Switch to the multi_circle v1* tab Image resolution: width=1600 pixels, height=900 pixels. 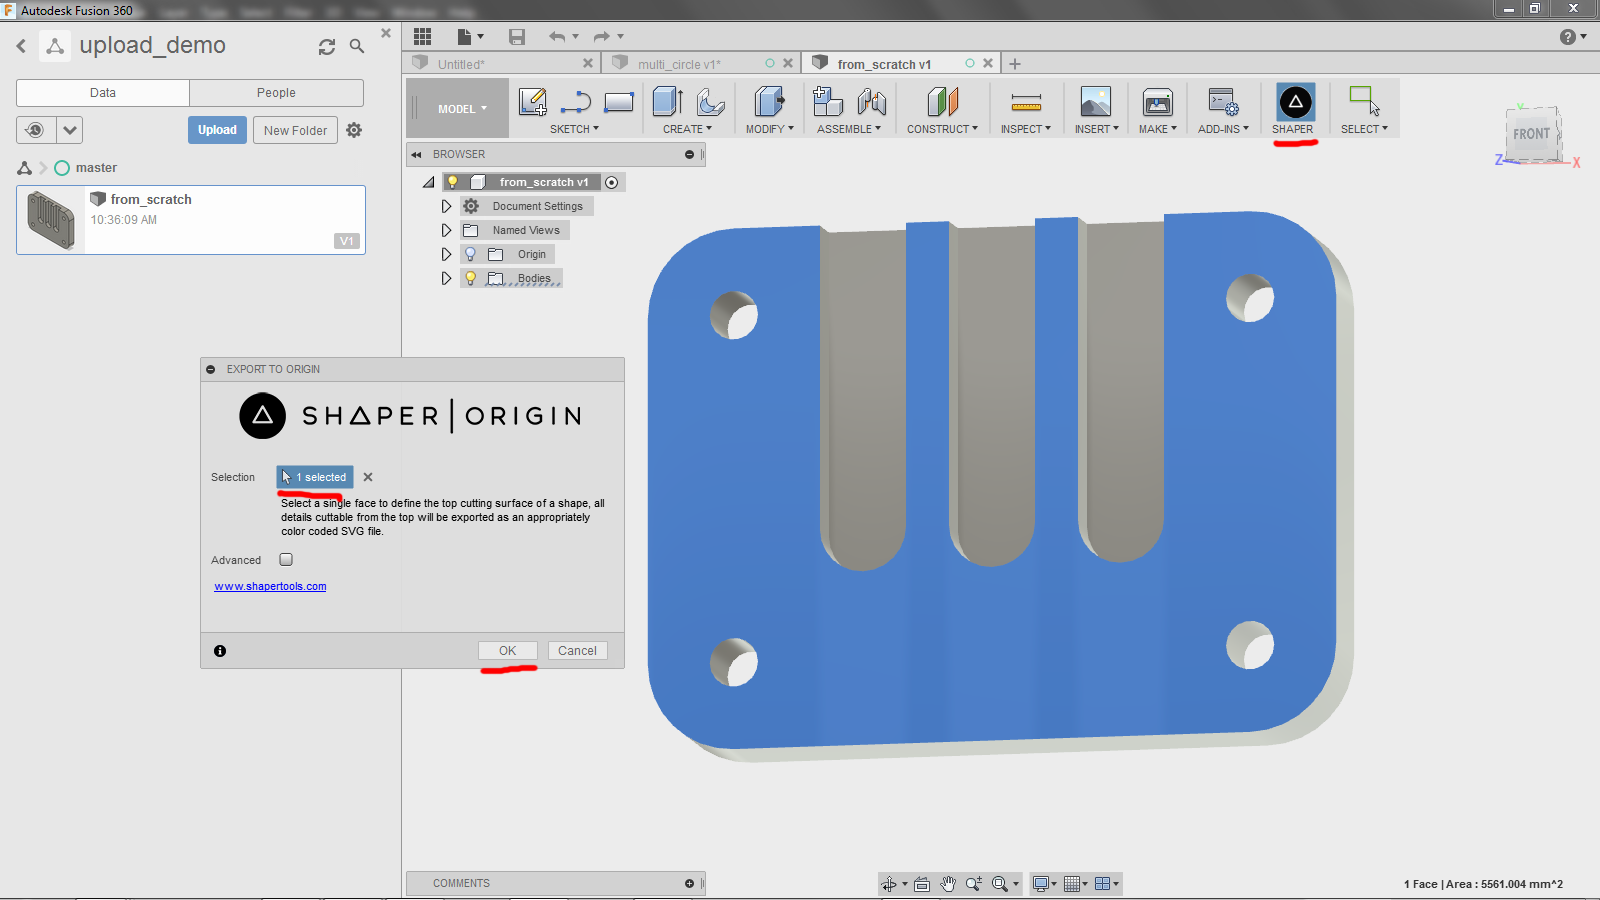tap(702, 63)
